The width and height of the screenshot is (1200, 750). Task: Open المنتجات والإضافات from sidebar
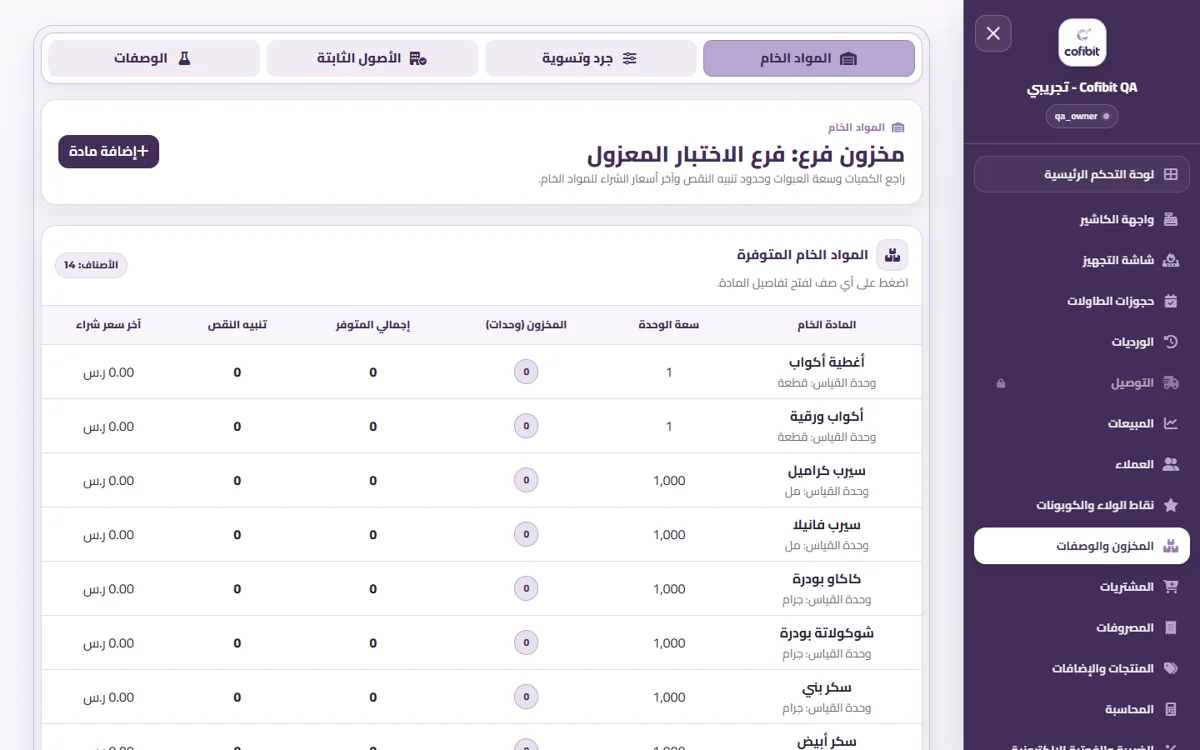[1082, 669]
